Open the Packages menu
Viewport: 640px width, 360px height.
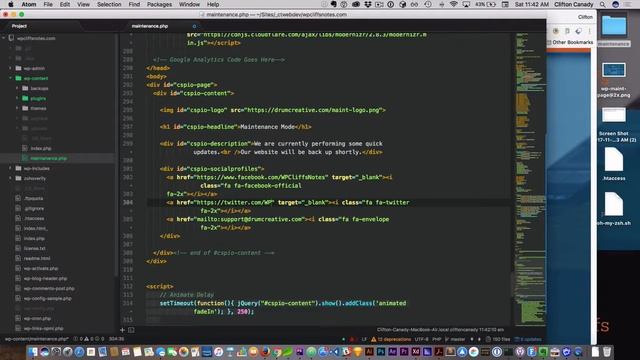pyautogui.click(x=159, y=4)
